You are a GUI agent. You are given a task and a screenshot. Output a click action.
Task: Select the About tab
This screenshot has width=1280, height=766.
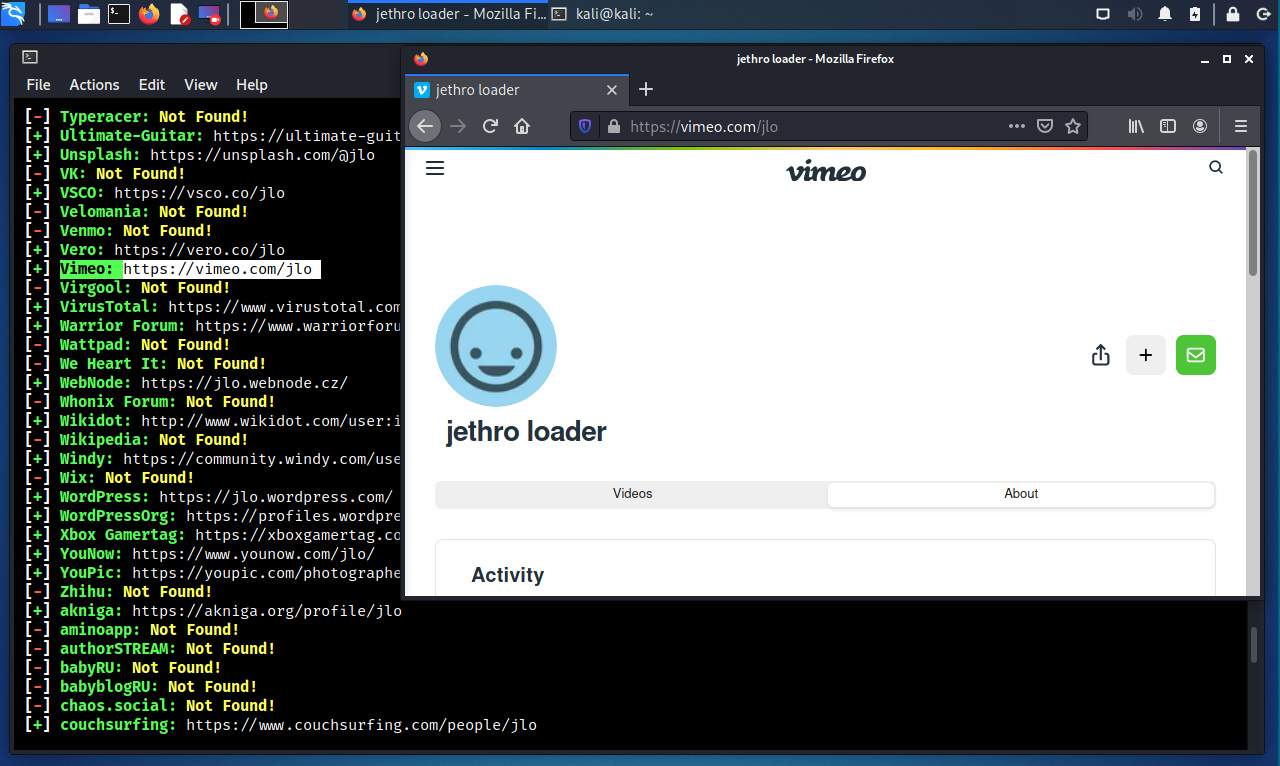tap(1021, 494)
